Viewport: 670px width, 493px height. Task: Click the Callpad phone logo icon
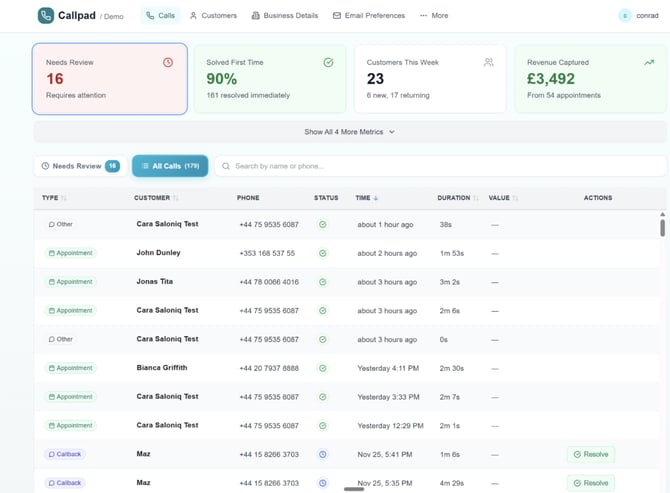coord(46,16)
